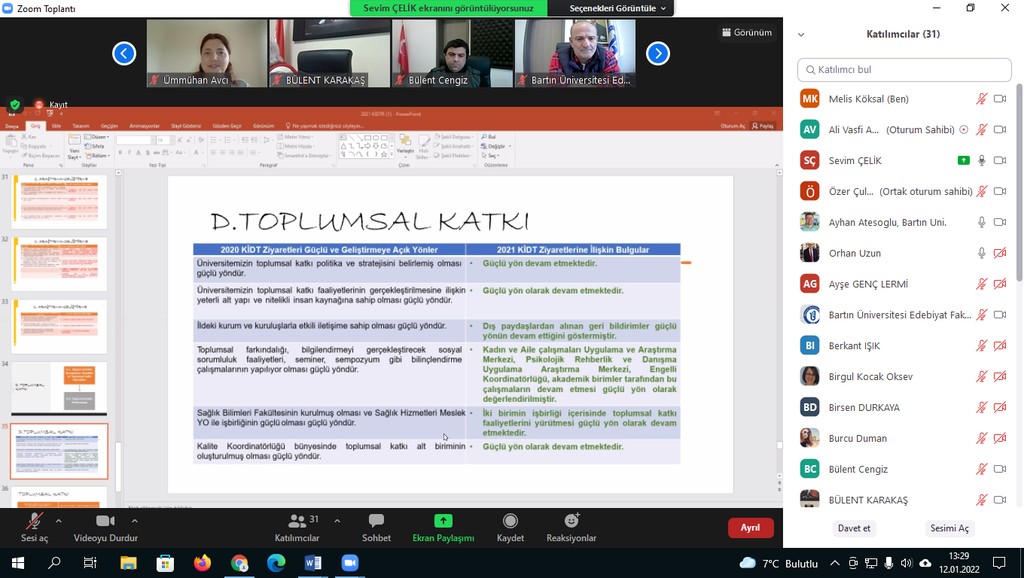This screenshot has height=578, width=1024.
Task: Show next video gallery page arrow
Action: point(657,53)
